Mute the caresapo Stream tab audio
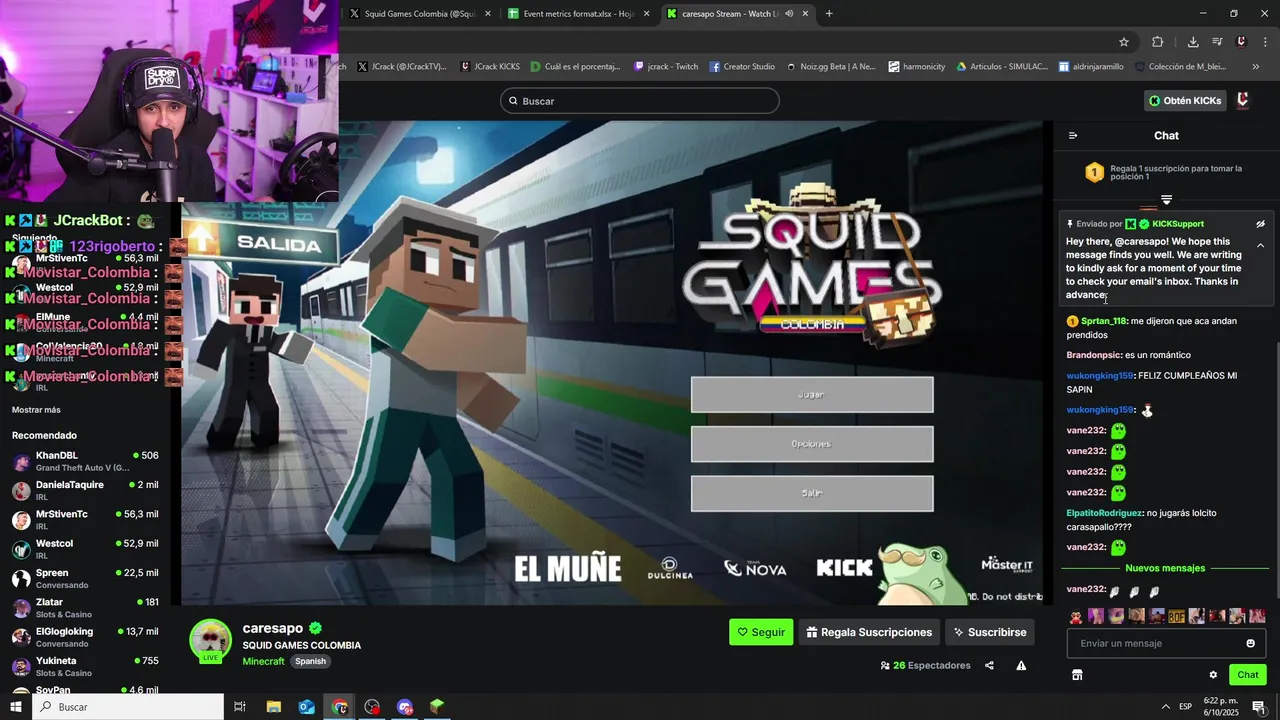 (x=789, y=14)
